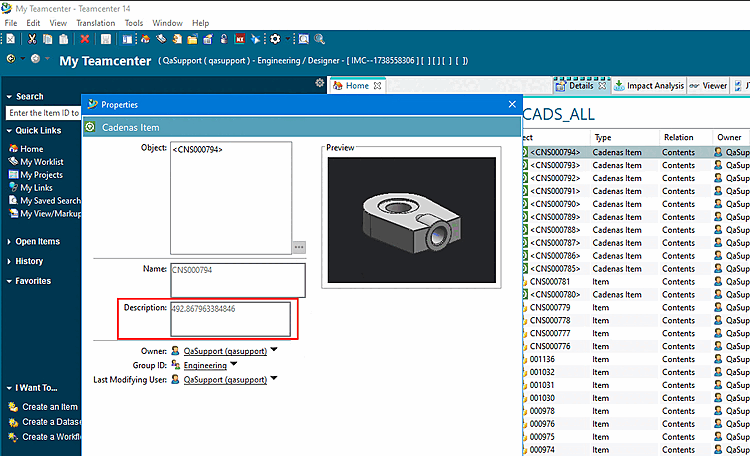This screenshot has width=750, height=456.
Task: Click the navigation pane gear icon
Action: (x=320, y=83)
